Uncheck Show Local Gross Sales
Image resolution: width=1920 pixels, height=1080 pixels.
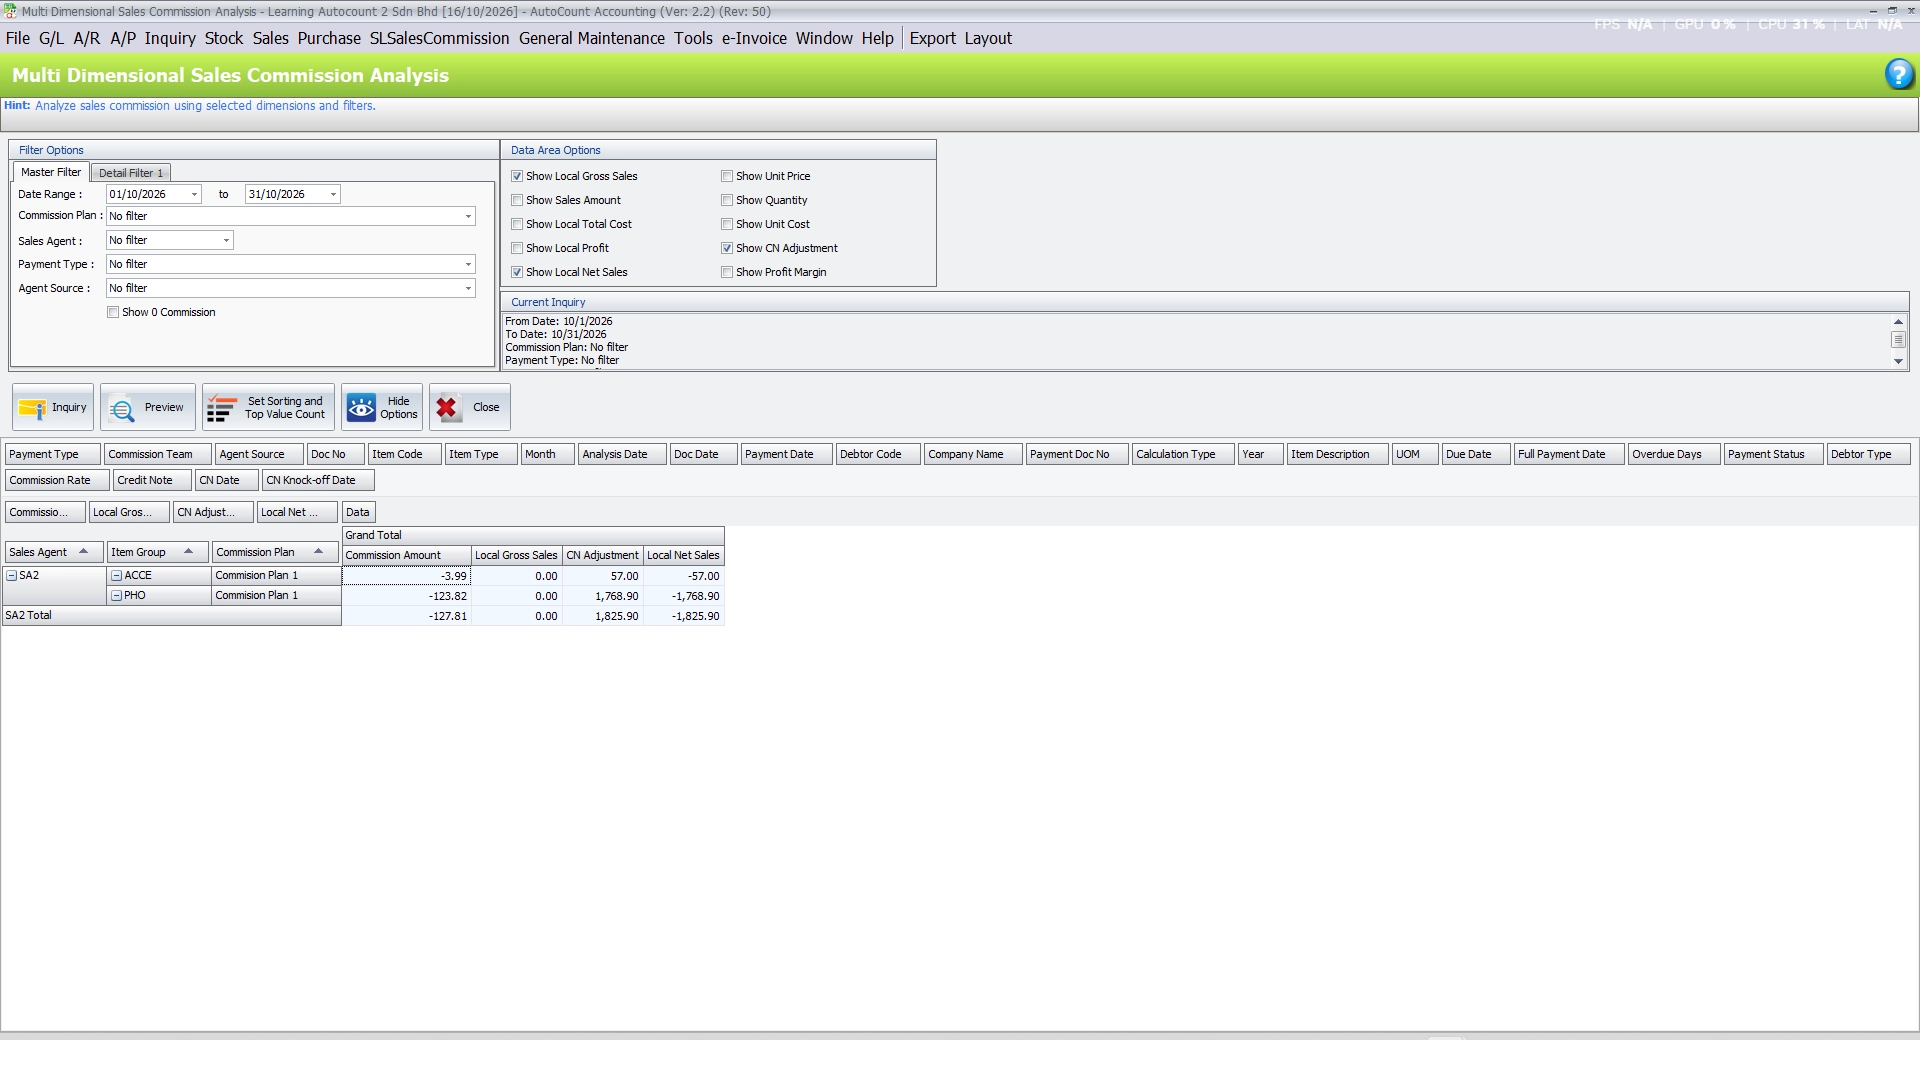click(517, 176)
